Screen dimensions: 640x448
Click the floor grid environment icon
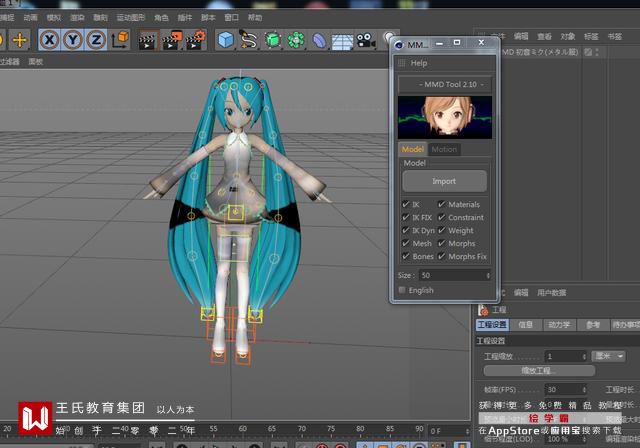[x=342, y=41]
